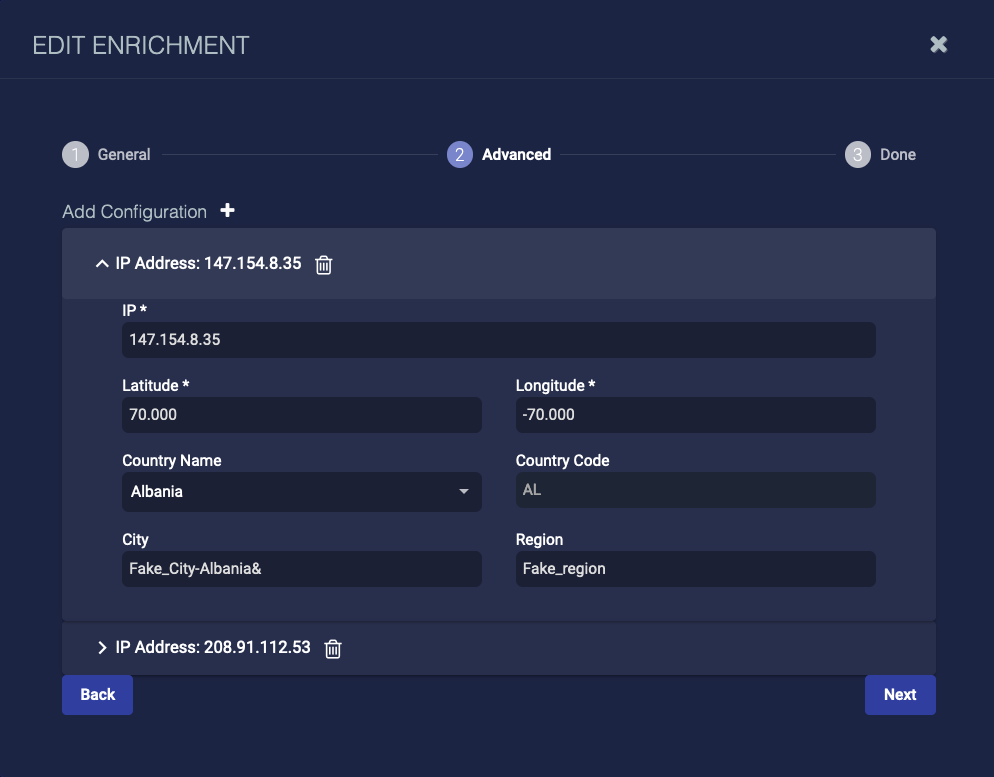The width and height of the screenshot is (994, 777).
Task: Select the Advanced step label
Action: click(x=516, y=155)
